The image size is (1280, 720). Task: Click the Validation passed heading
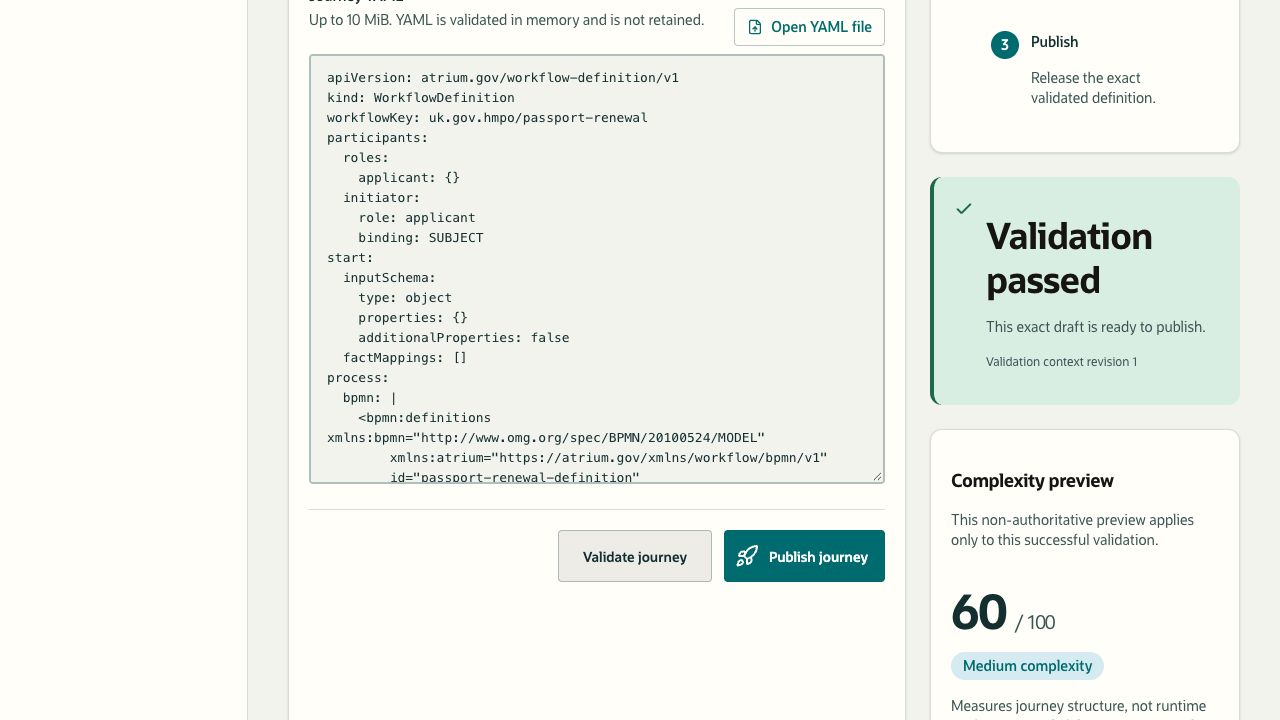(x=1069, y=258)
